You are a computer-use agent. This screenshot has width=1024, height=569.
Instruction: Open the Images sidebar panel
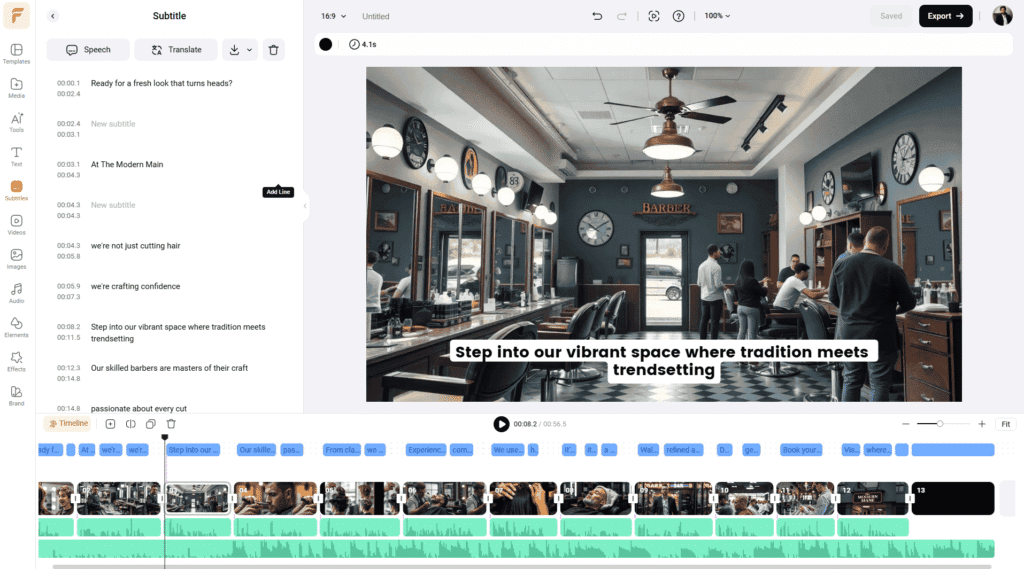click(16, 259)
